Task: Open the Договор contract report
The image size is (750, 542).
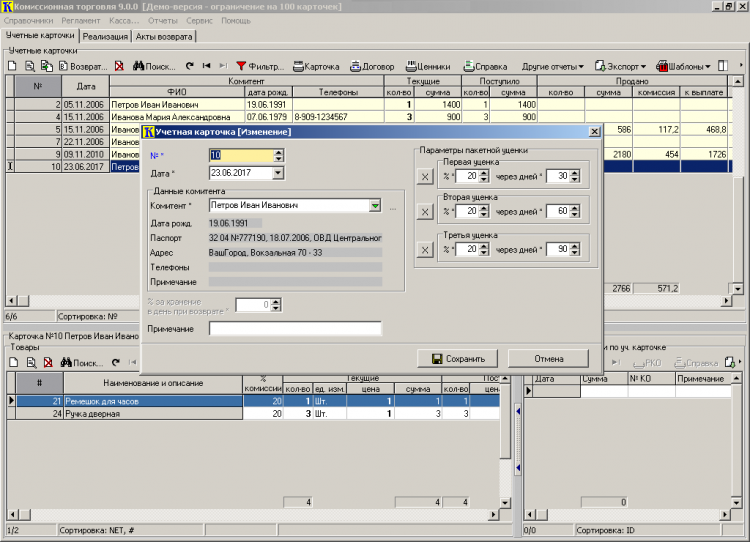Action: click(371, 66)
